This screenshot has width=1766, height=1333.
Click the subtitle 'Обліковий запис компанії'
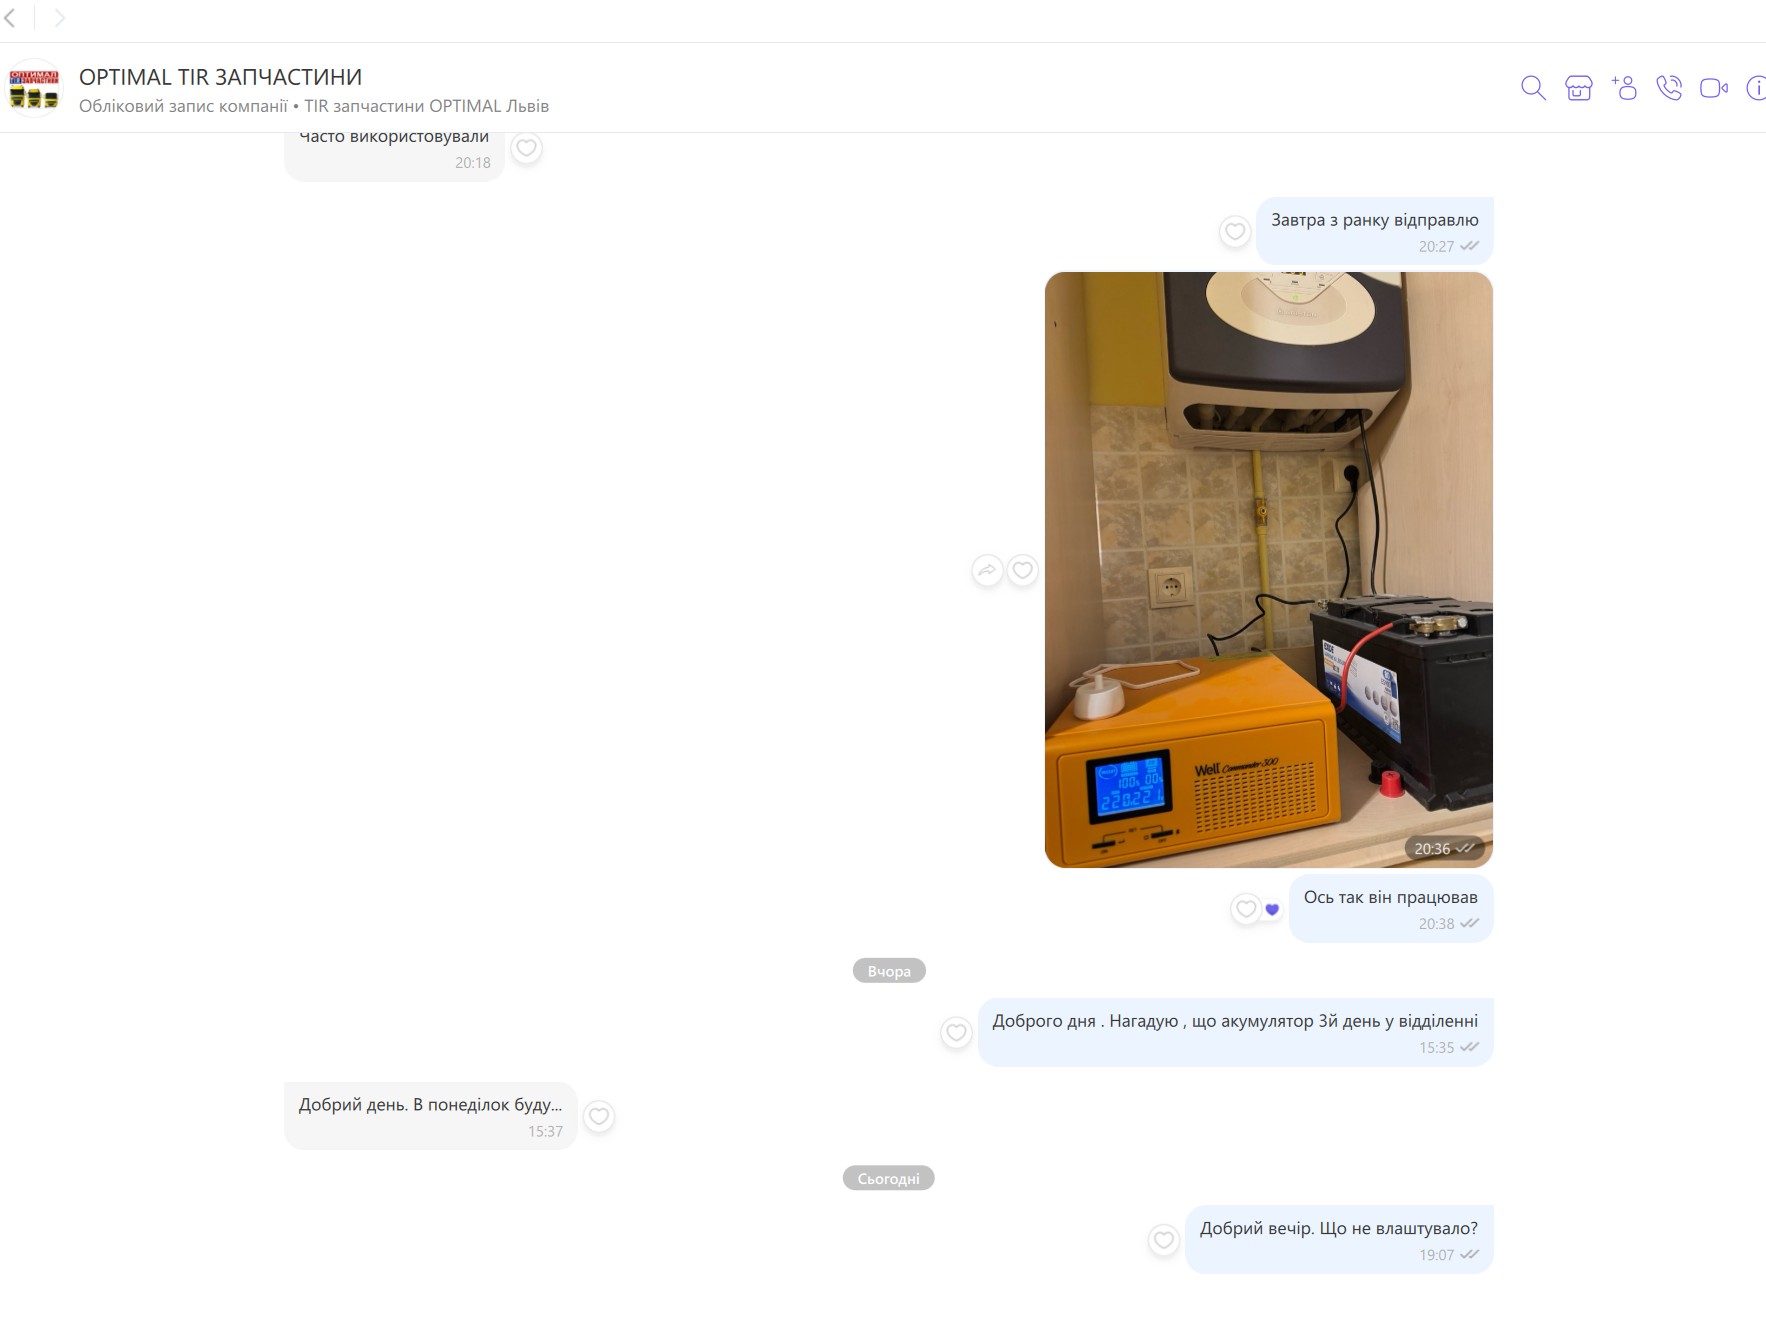(183, 106)
